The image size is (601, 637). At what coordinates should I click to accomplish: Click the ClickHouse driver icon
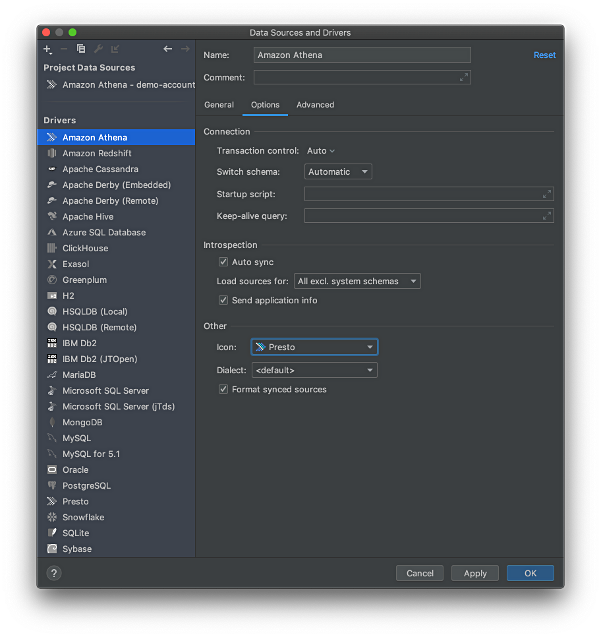(52, 248)
